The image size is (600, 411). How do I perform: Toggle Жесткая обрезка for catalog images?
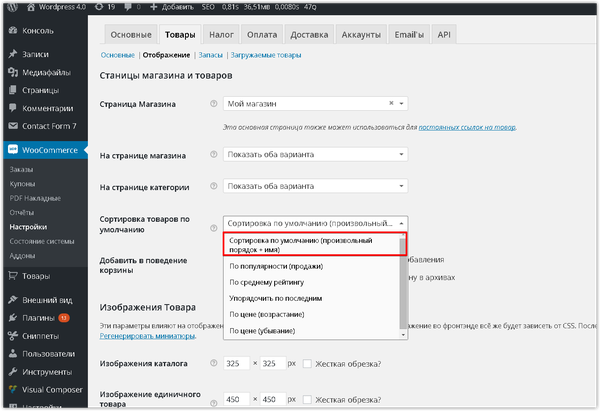pyautogui.click(x=307, y=364)
